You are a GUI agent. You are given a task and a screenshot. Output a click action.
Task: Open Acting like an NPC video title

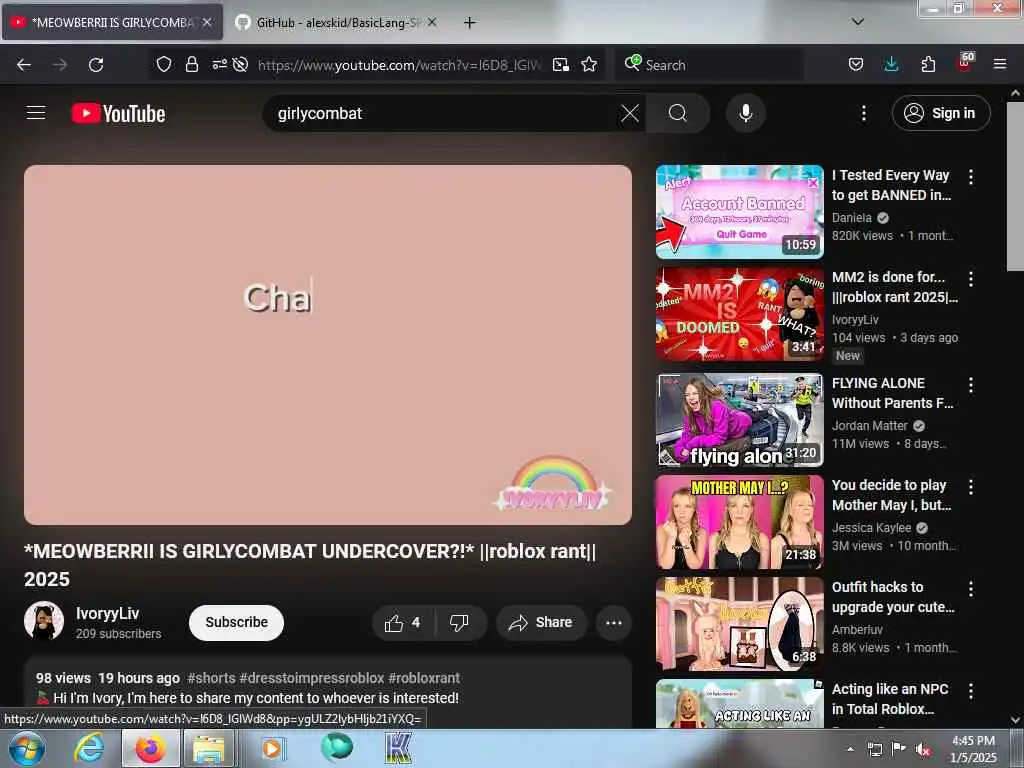tap(889, 699)
